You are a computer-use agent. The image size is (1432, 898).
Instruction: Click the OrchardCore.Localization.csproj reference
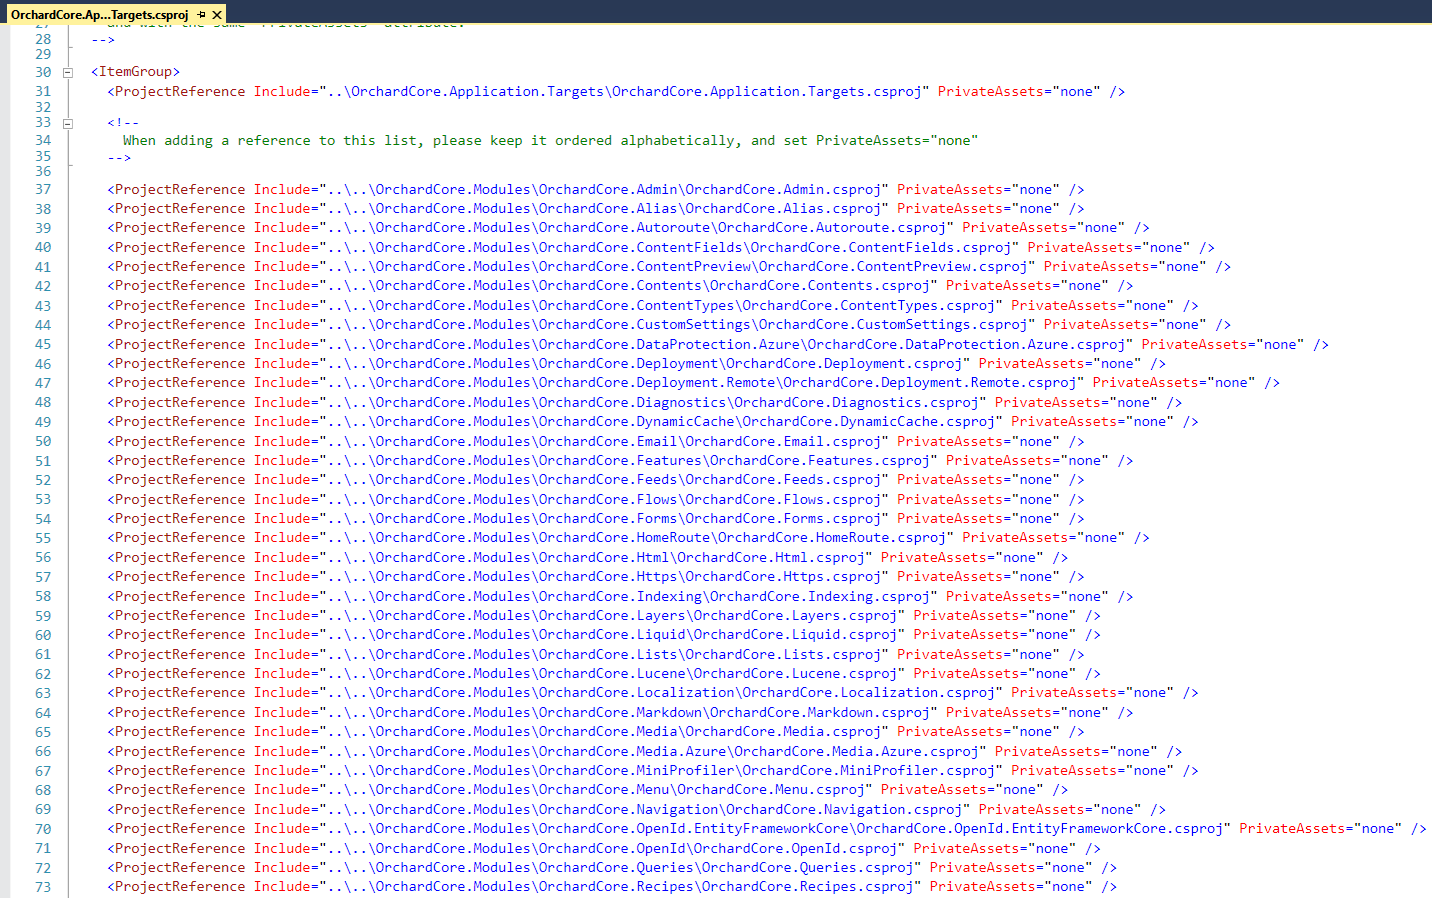[653, 693]
